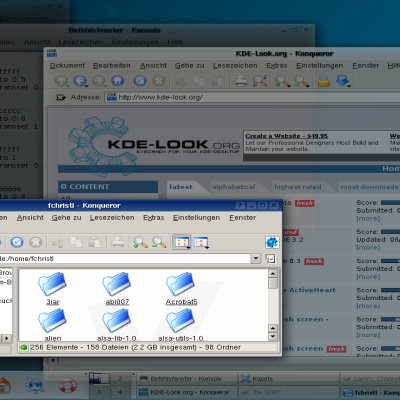Viewport: 400px width, 400px height.
Task: Open Fenster menu in fchristl Konqueror
Action: click(x=242, y=218)
